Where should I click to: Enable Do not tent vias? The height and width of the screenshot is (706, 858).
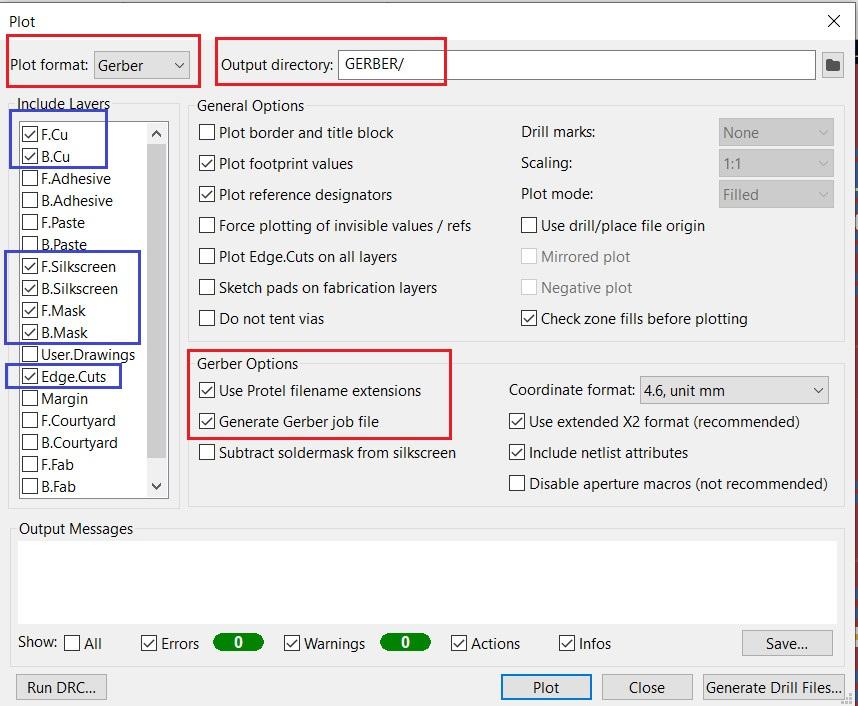[207, 318]
